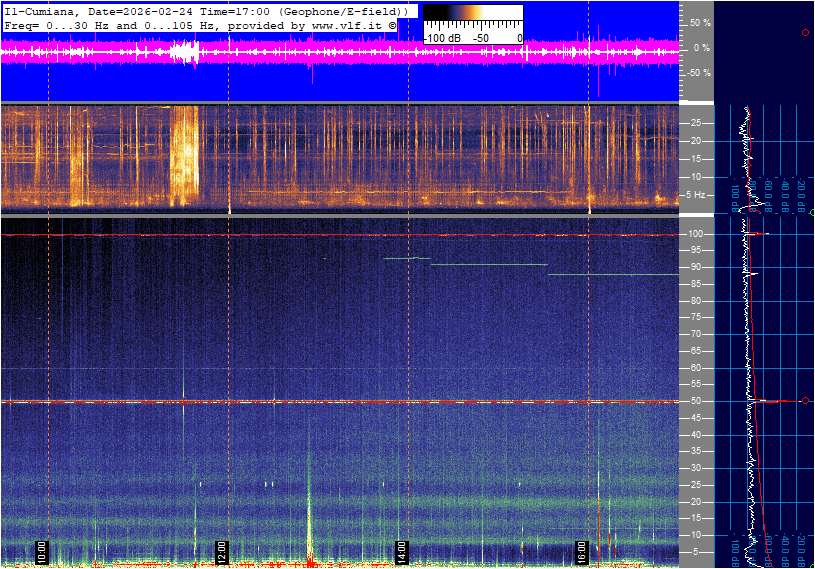Click the 0 % waveform amplitude label
815x569 pixels.
pos(700,47)
